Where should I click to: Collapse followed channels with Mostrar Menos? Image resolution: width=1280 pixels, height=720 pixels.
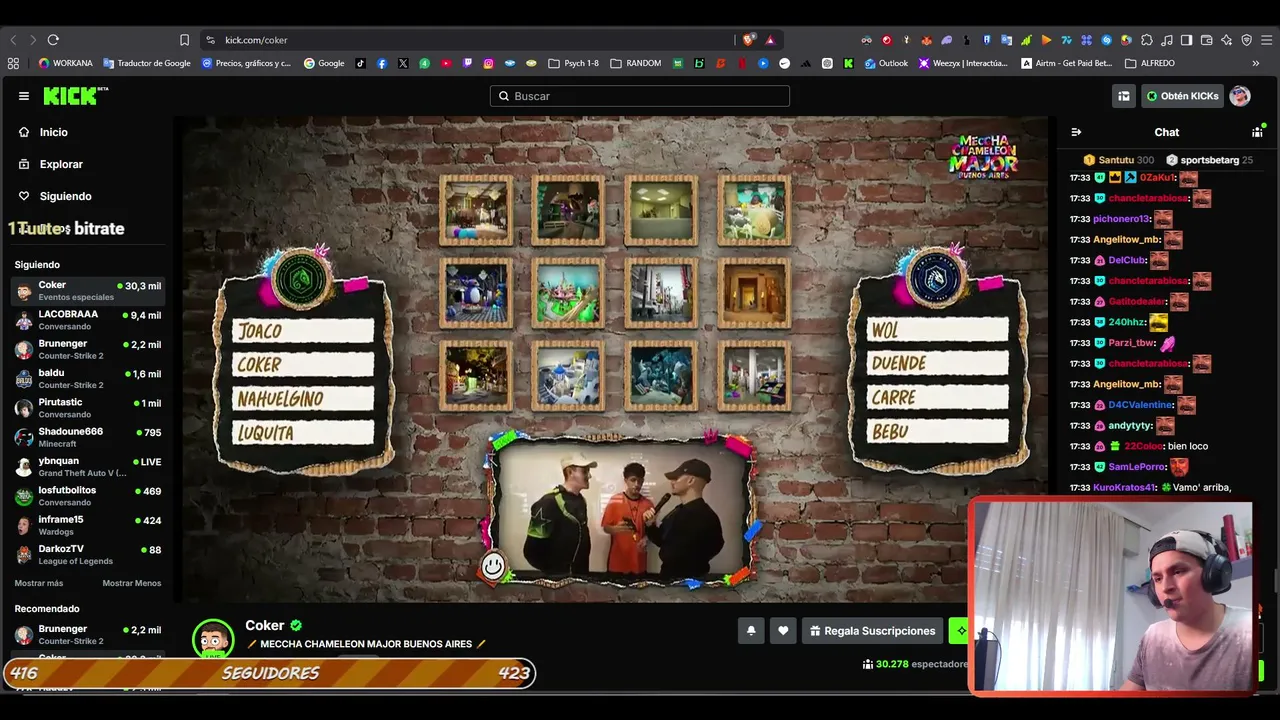click(x=131, y=583)
